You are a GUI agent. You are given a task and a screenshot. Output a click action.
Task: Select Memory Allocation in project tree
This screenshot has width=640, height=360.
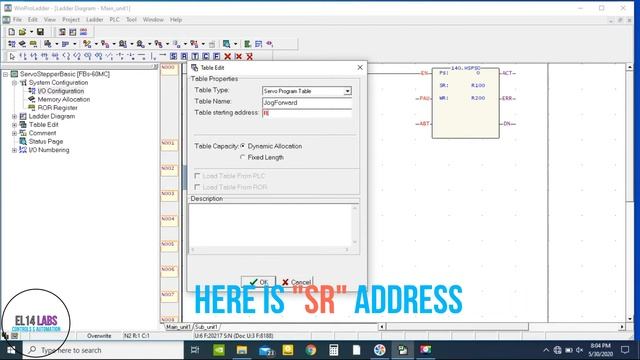64,99
